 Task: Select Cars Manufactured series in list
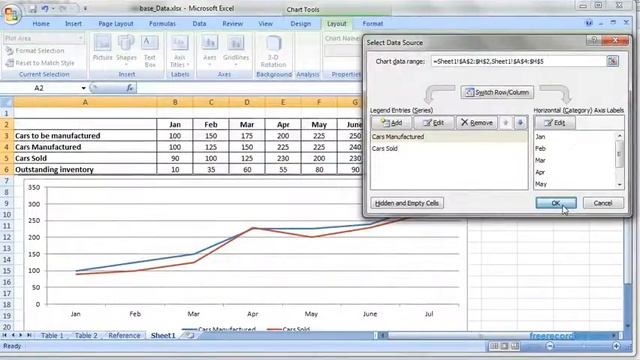pyautogui.click(x=449, y=137)
